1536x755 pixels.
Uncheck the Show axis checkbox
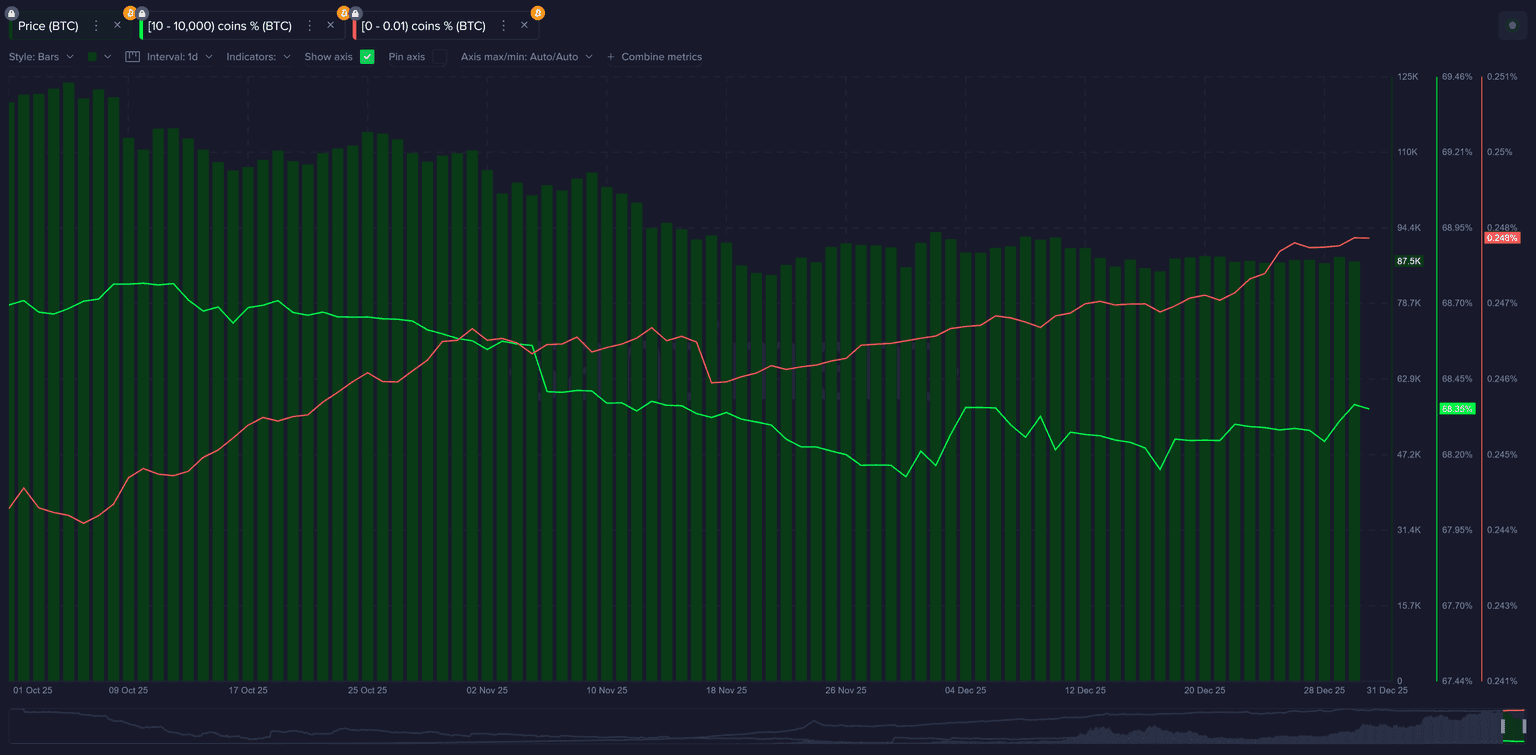(367, 57)
